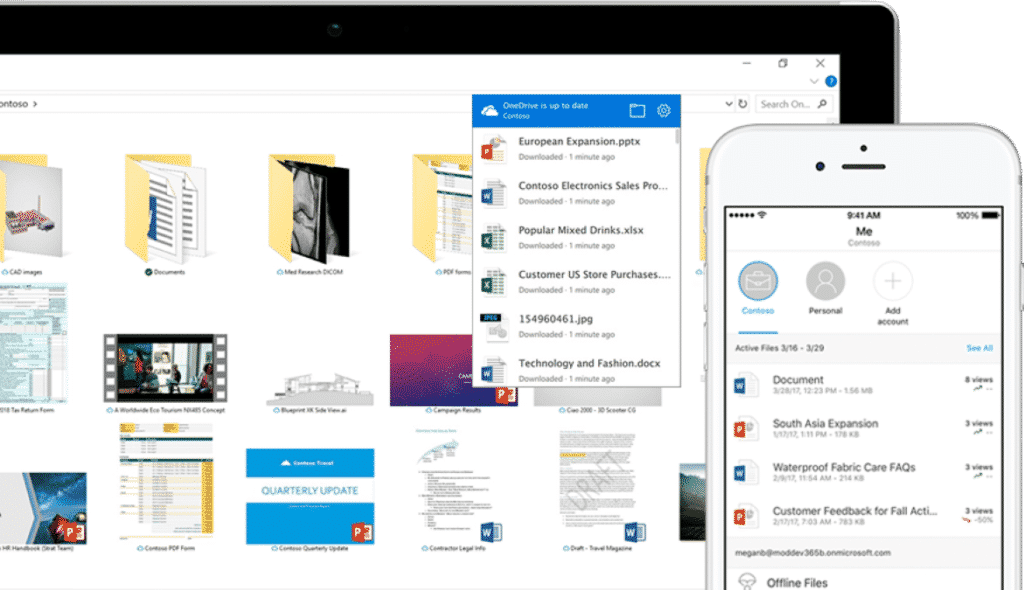Tap Offline Files on the phone
Image resolution: width=1024 pixels, height=590 pixels.
[797, 582]
